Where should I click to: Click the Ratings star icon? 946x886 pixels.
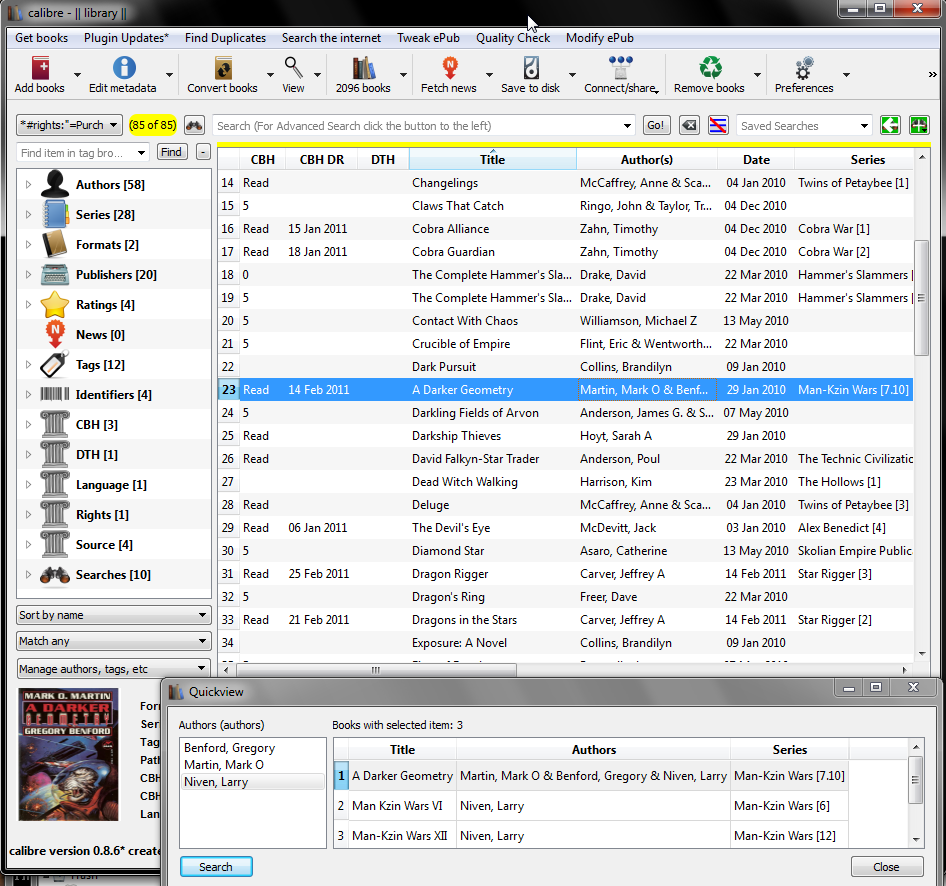click(55, 304)
